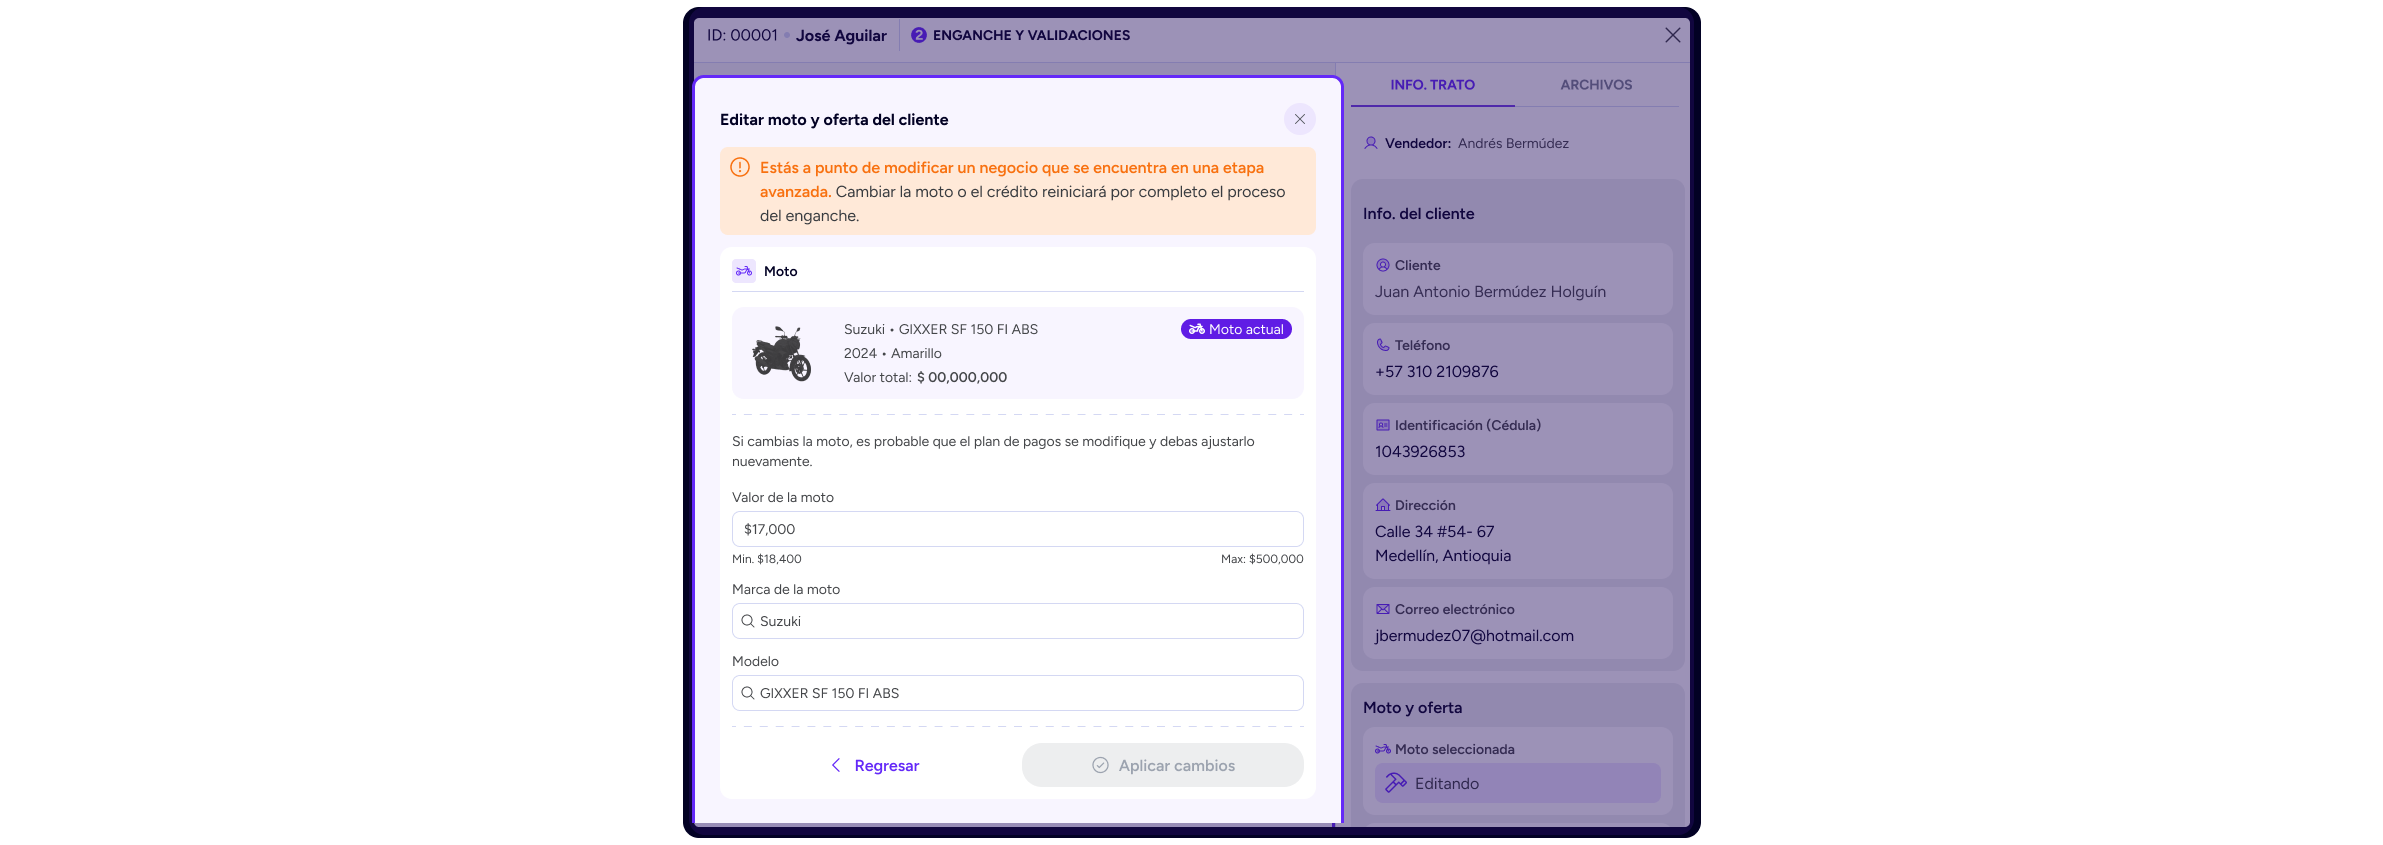Click the Suzuki motorcycle thumbnail

point(782,353)
